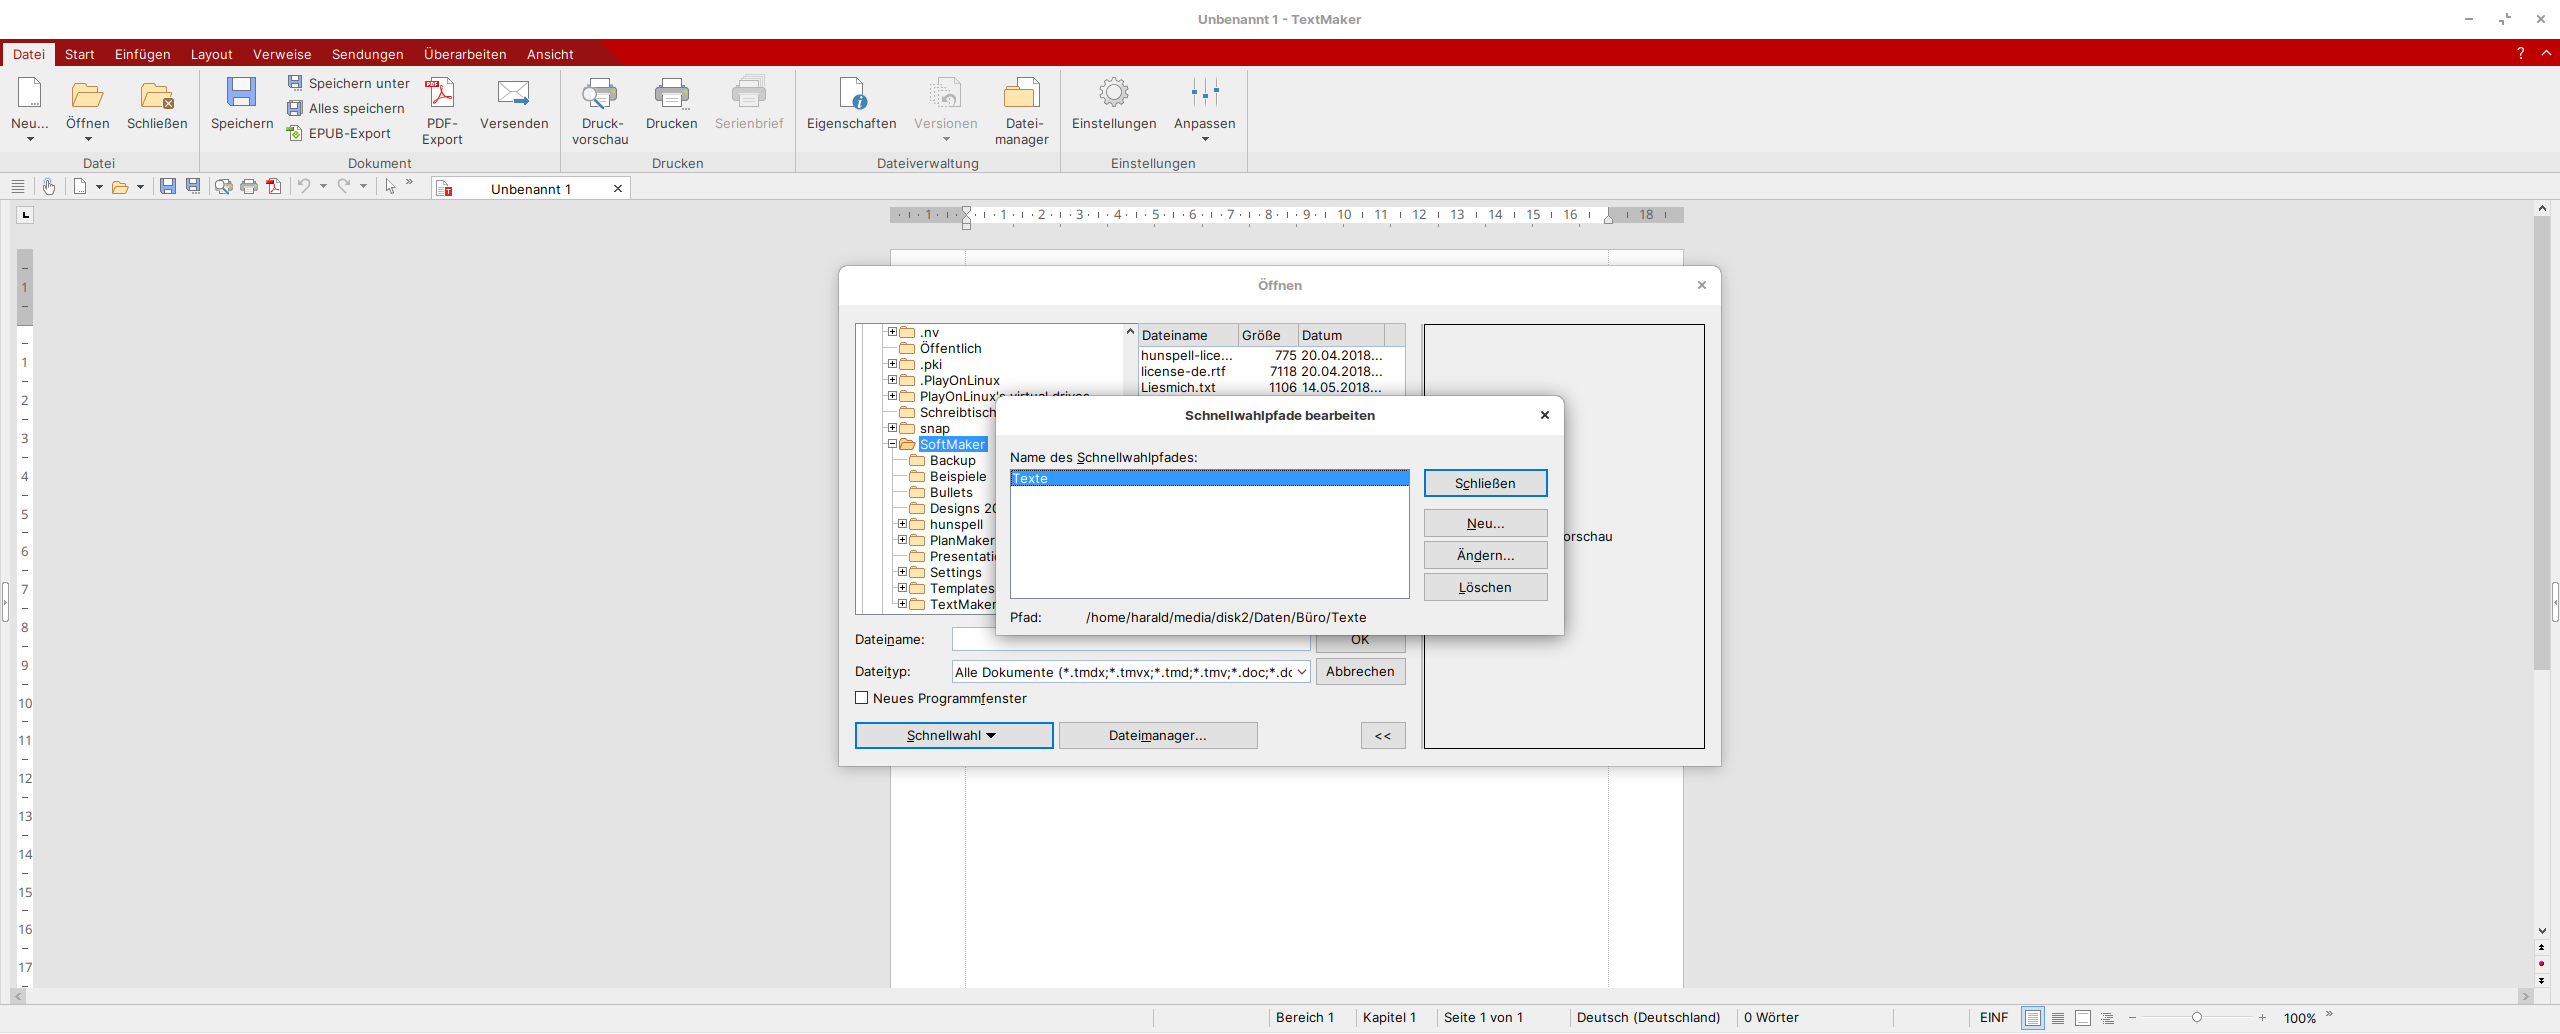The width and height of the screenshot is (2560, 1034).
Task: Open quick-access open-file dropdown arrow
Action: click(x=140, y=187)
